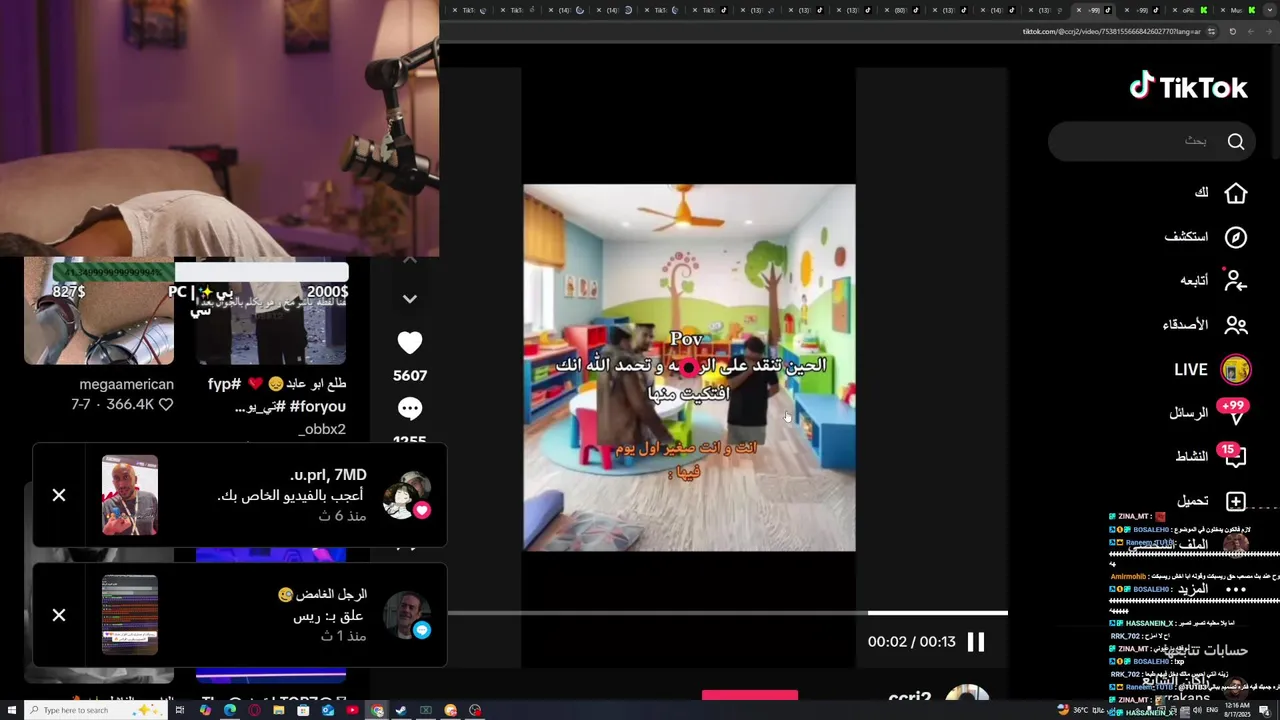Open YouTube app from the taskbar
This screenshot has width=1280, height=720.
tap(352, 710)
